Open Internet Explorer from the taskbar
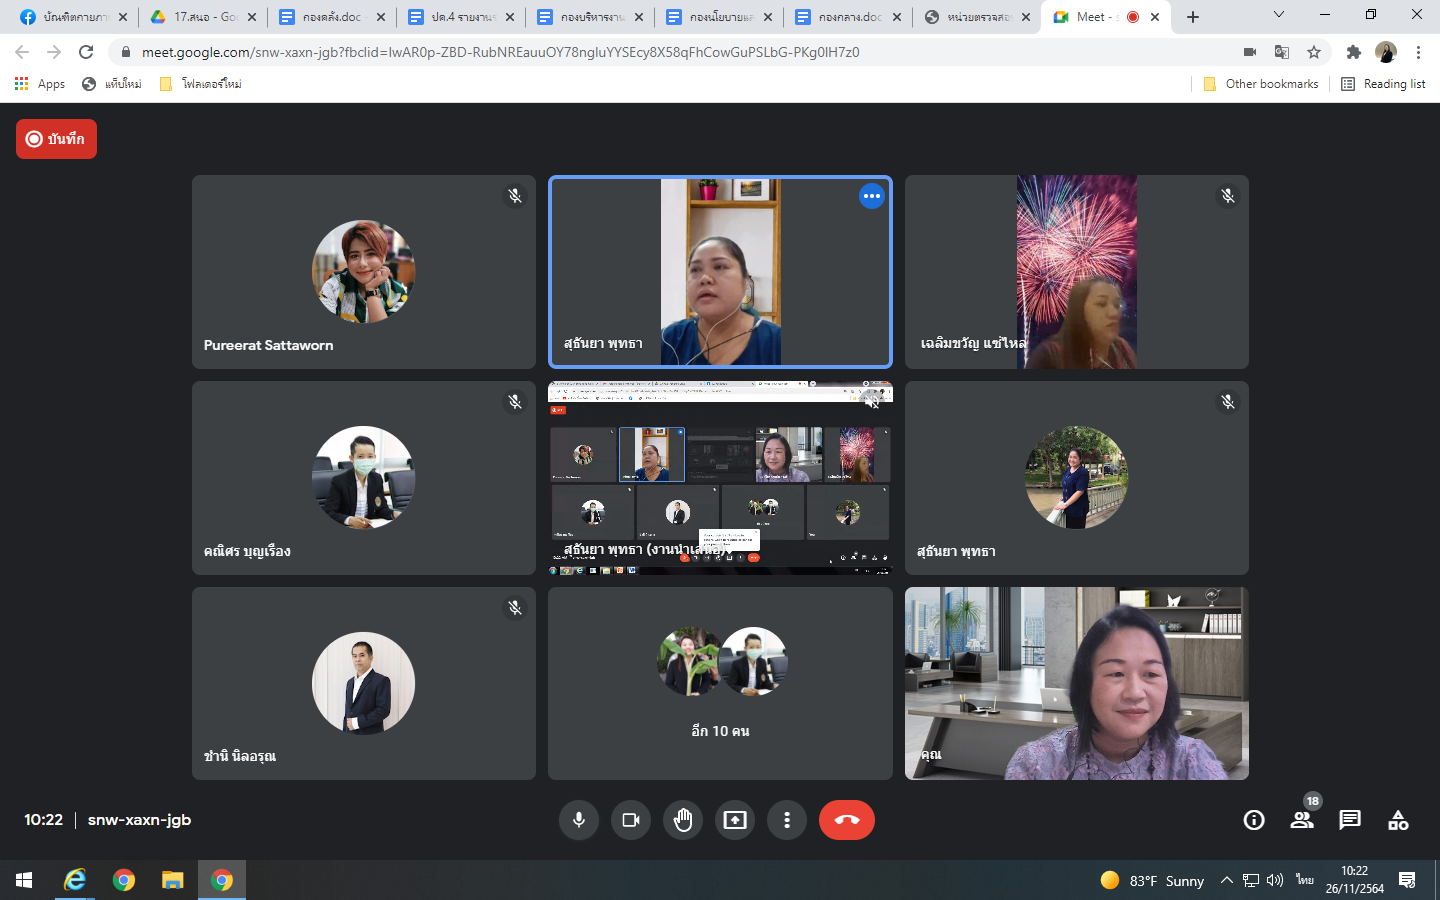 point(75,880)
